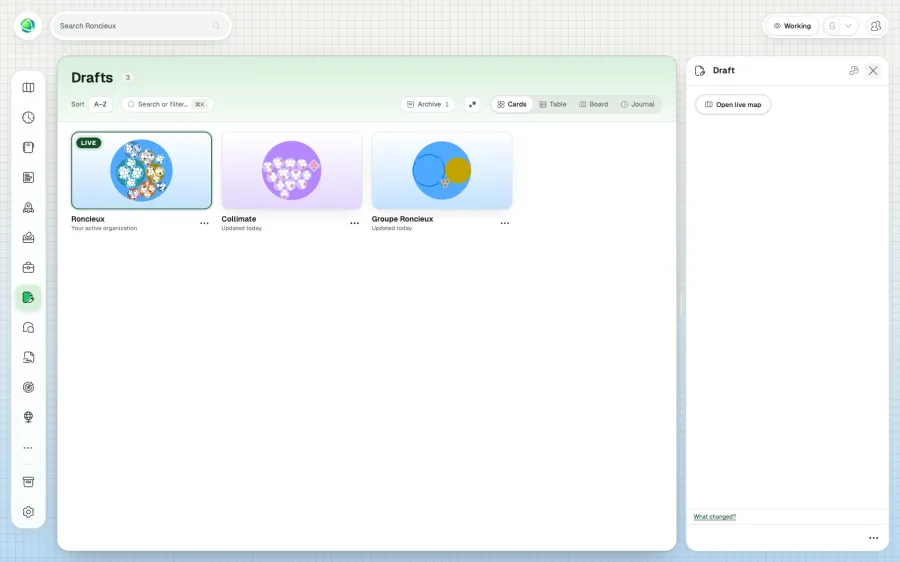The height and width of the screenshot is (562, 900).
Task: Click the green globe app logo
Action: [28, 26]
